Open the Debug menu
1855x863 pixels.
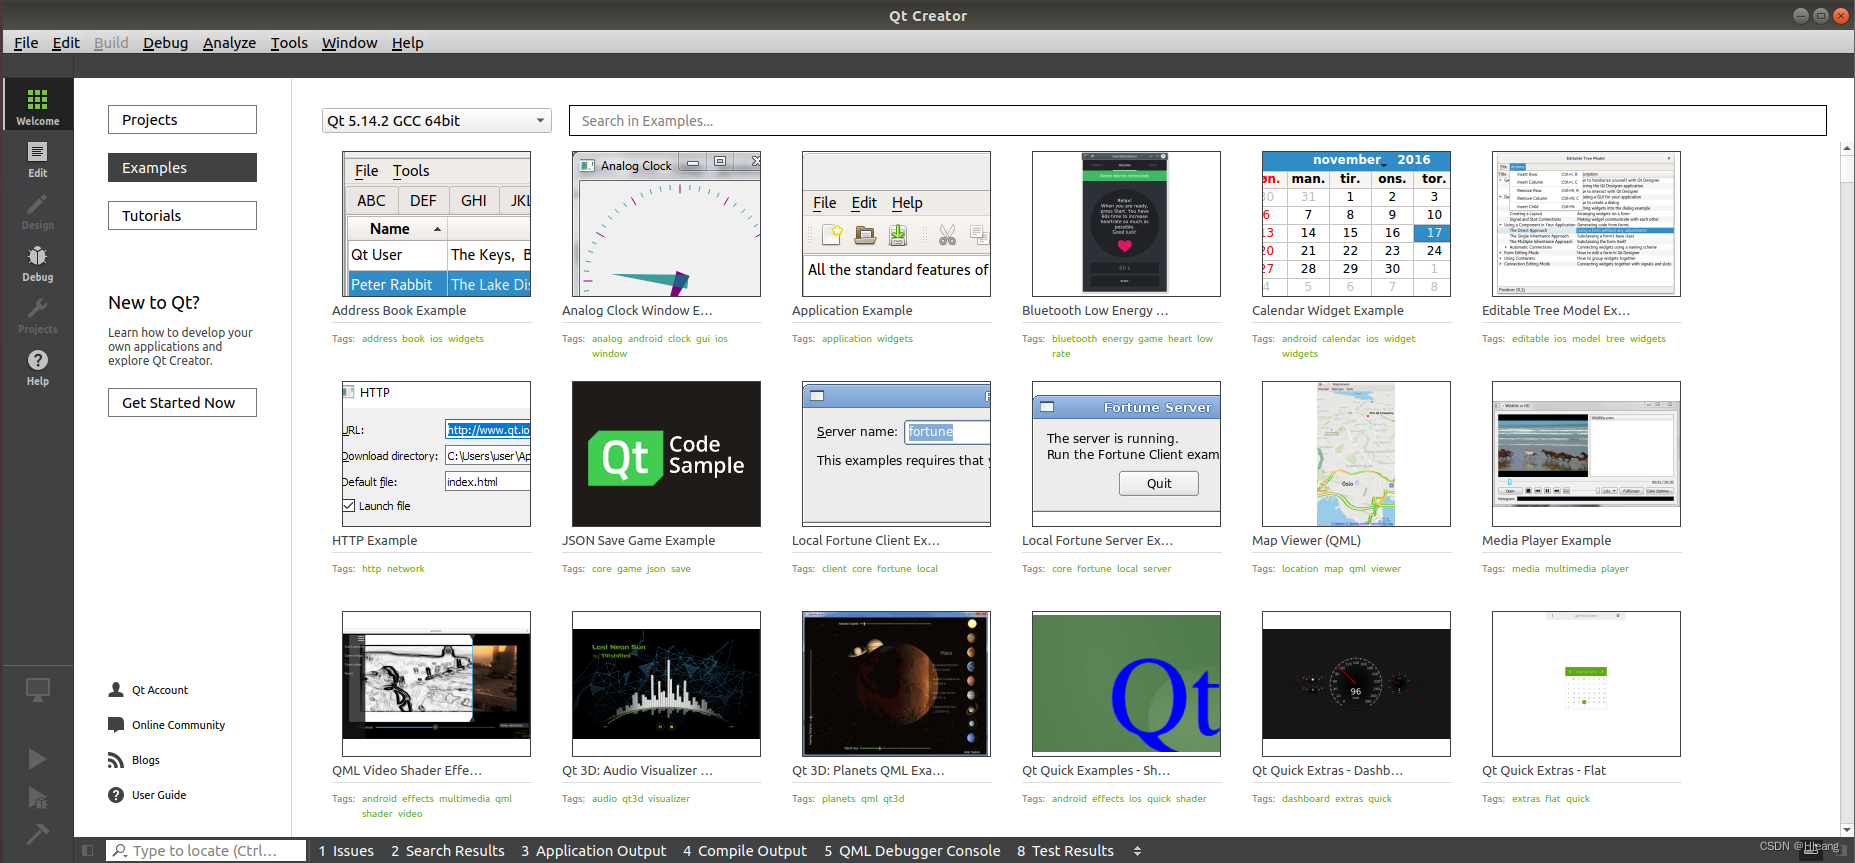point(165,42)
